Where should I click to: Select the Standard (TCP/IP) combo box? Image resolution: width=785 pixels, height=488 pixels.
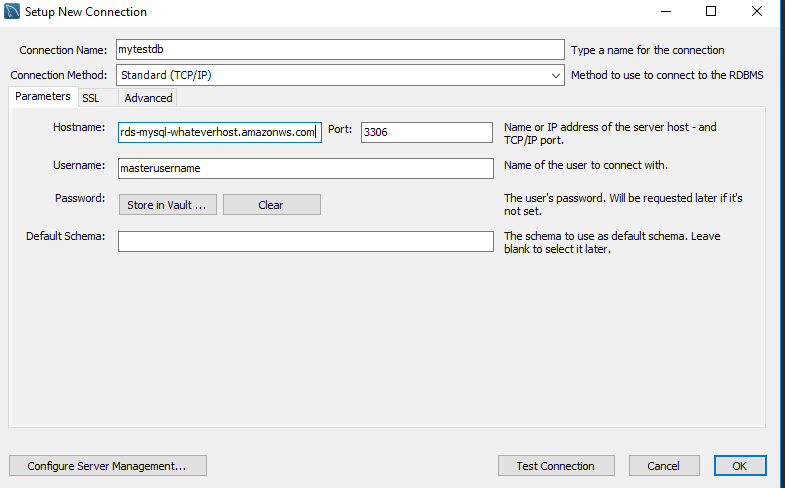pos(340,75)
